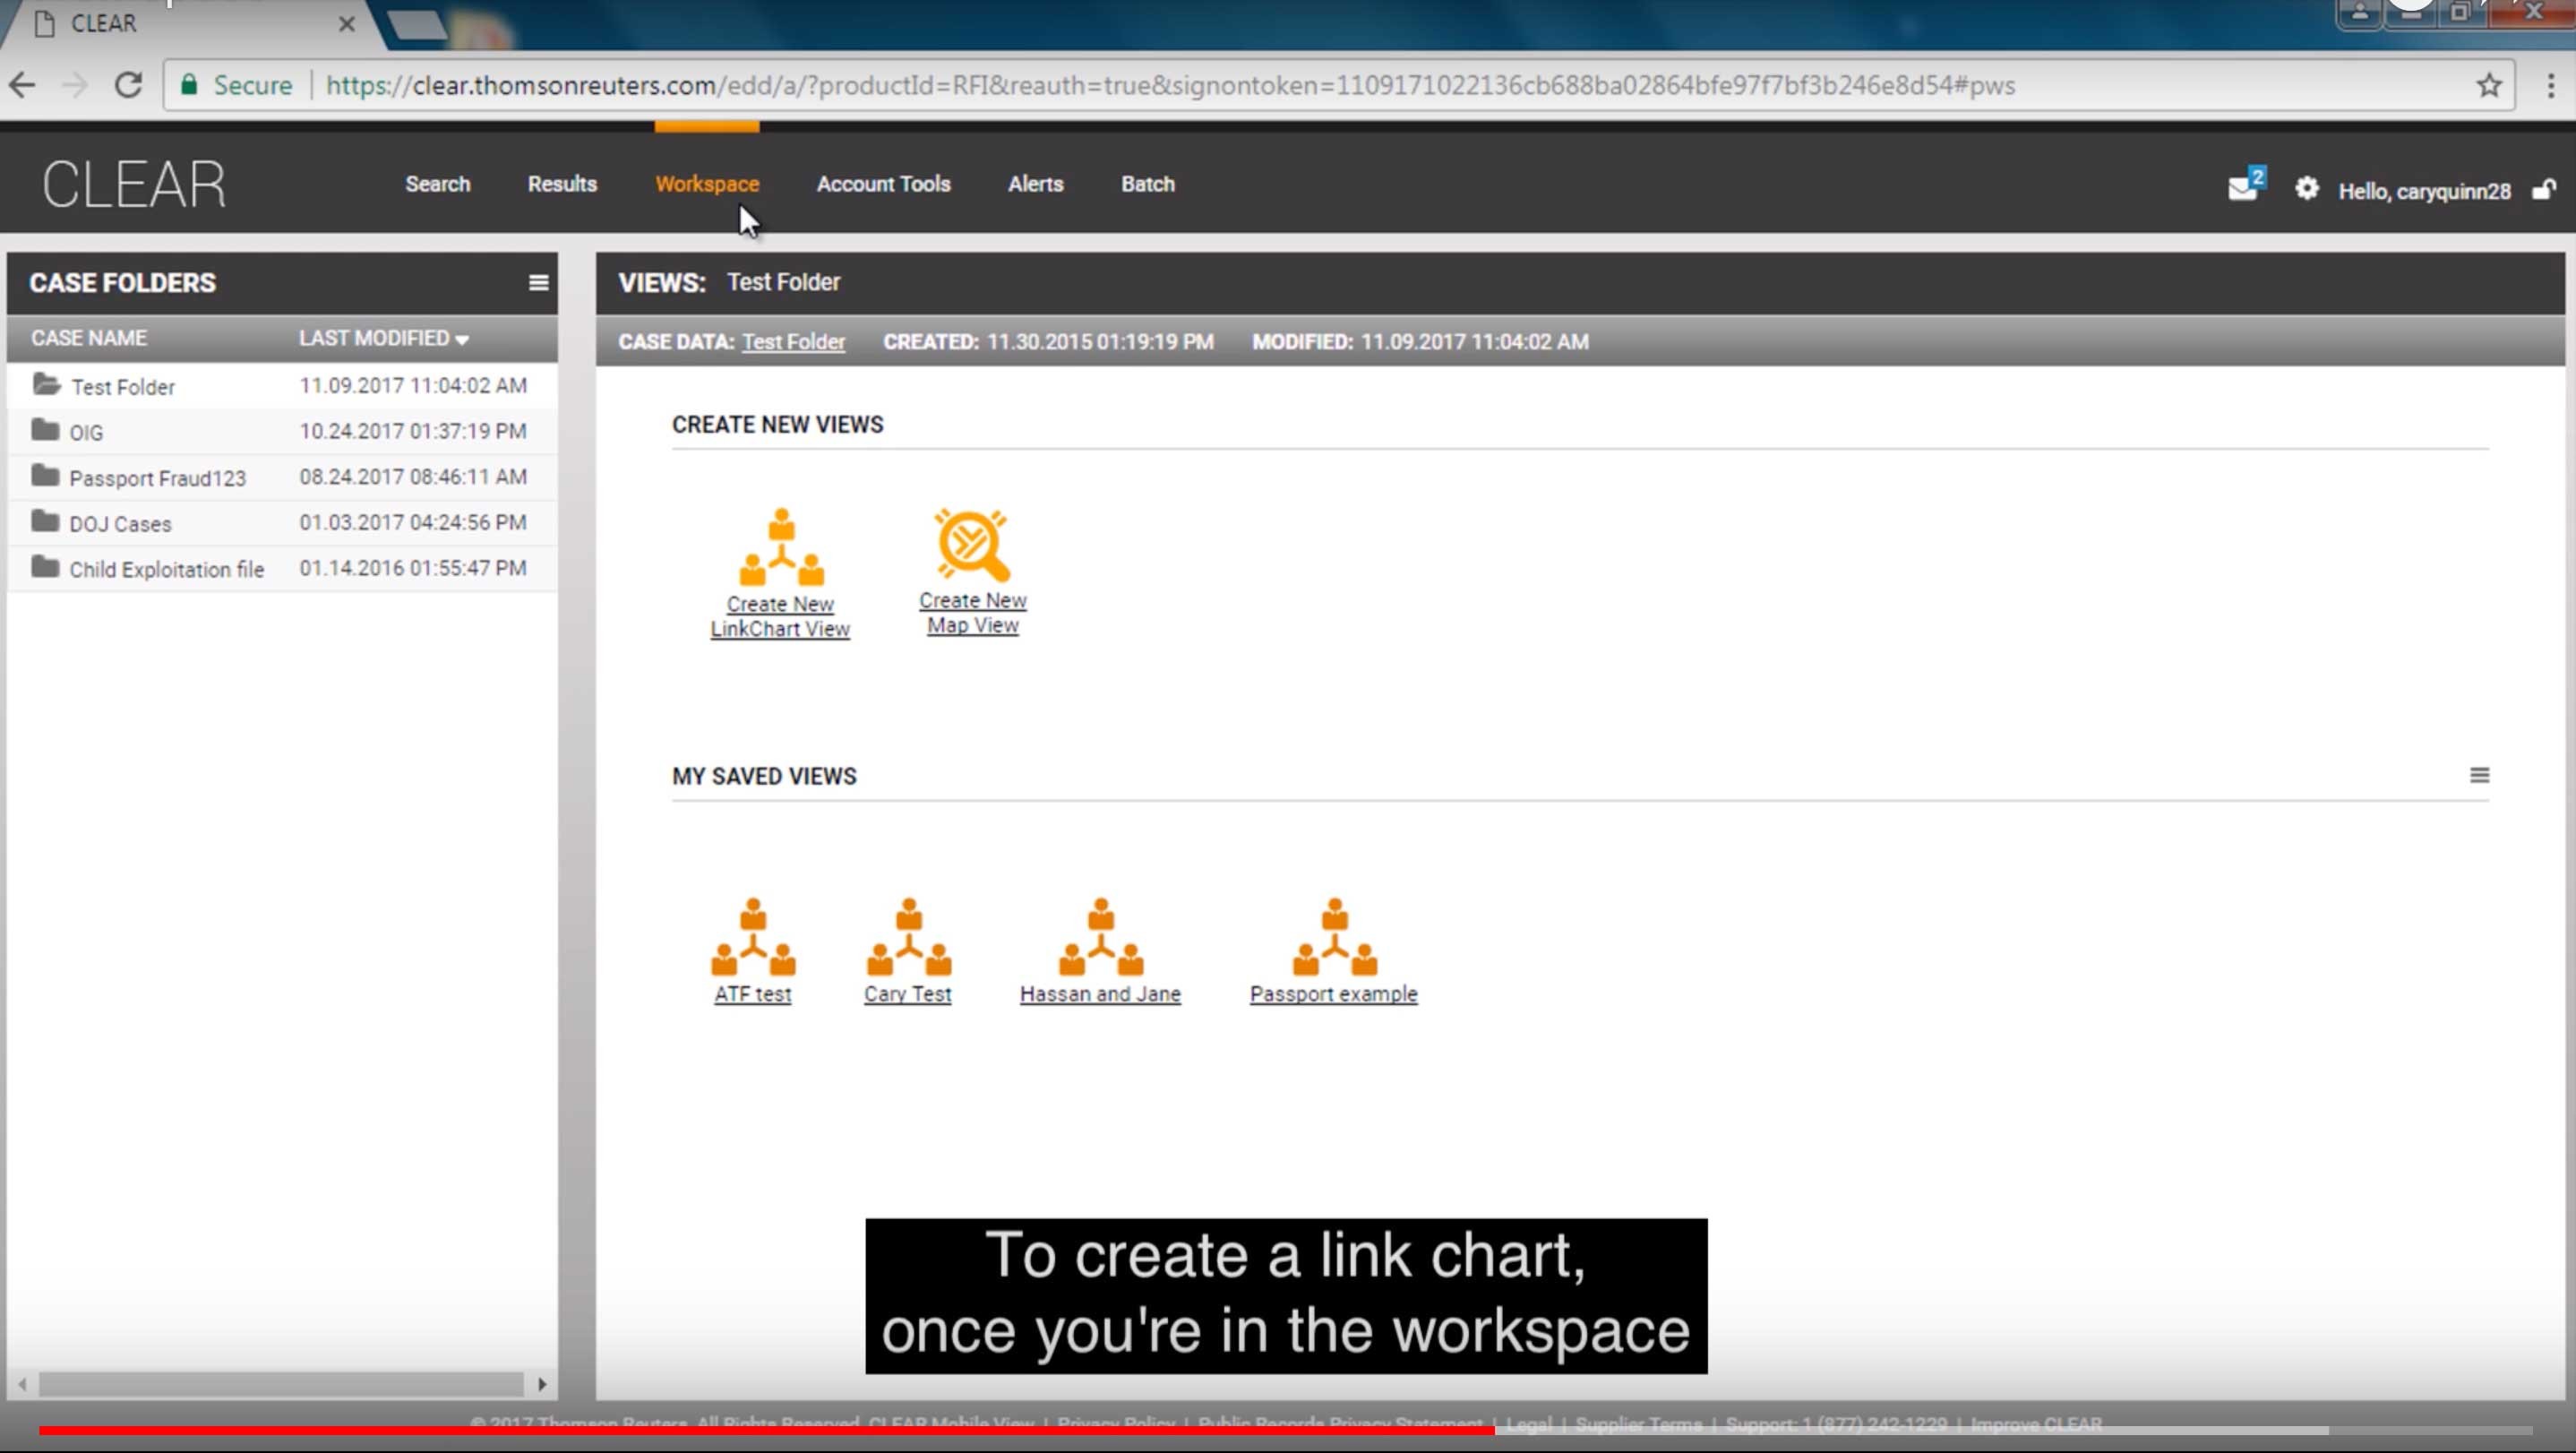Open the My Saved Views options menu
Image resolution: width=2576 pixels, height=1453 pixels.
(x=2479, y=775)
